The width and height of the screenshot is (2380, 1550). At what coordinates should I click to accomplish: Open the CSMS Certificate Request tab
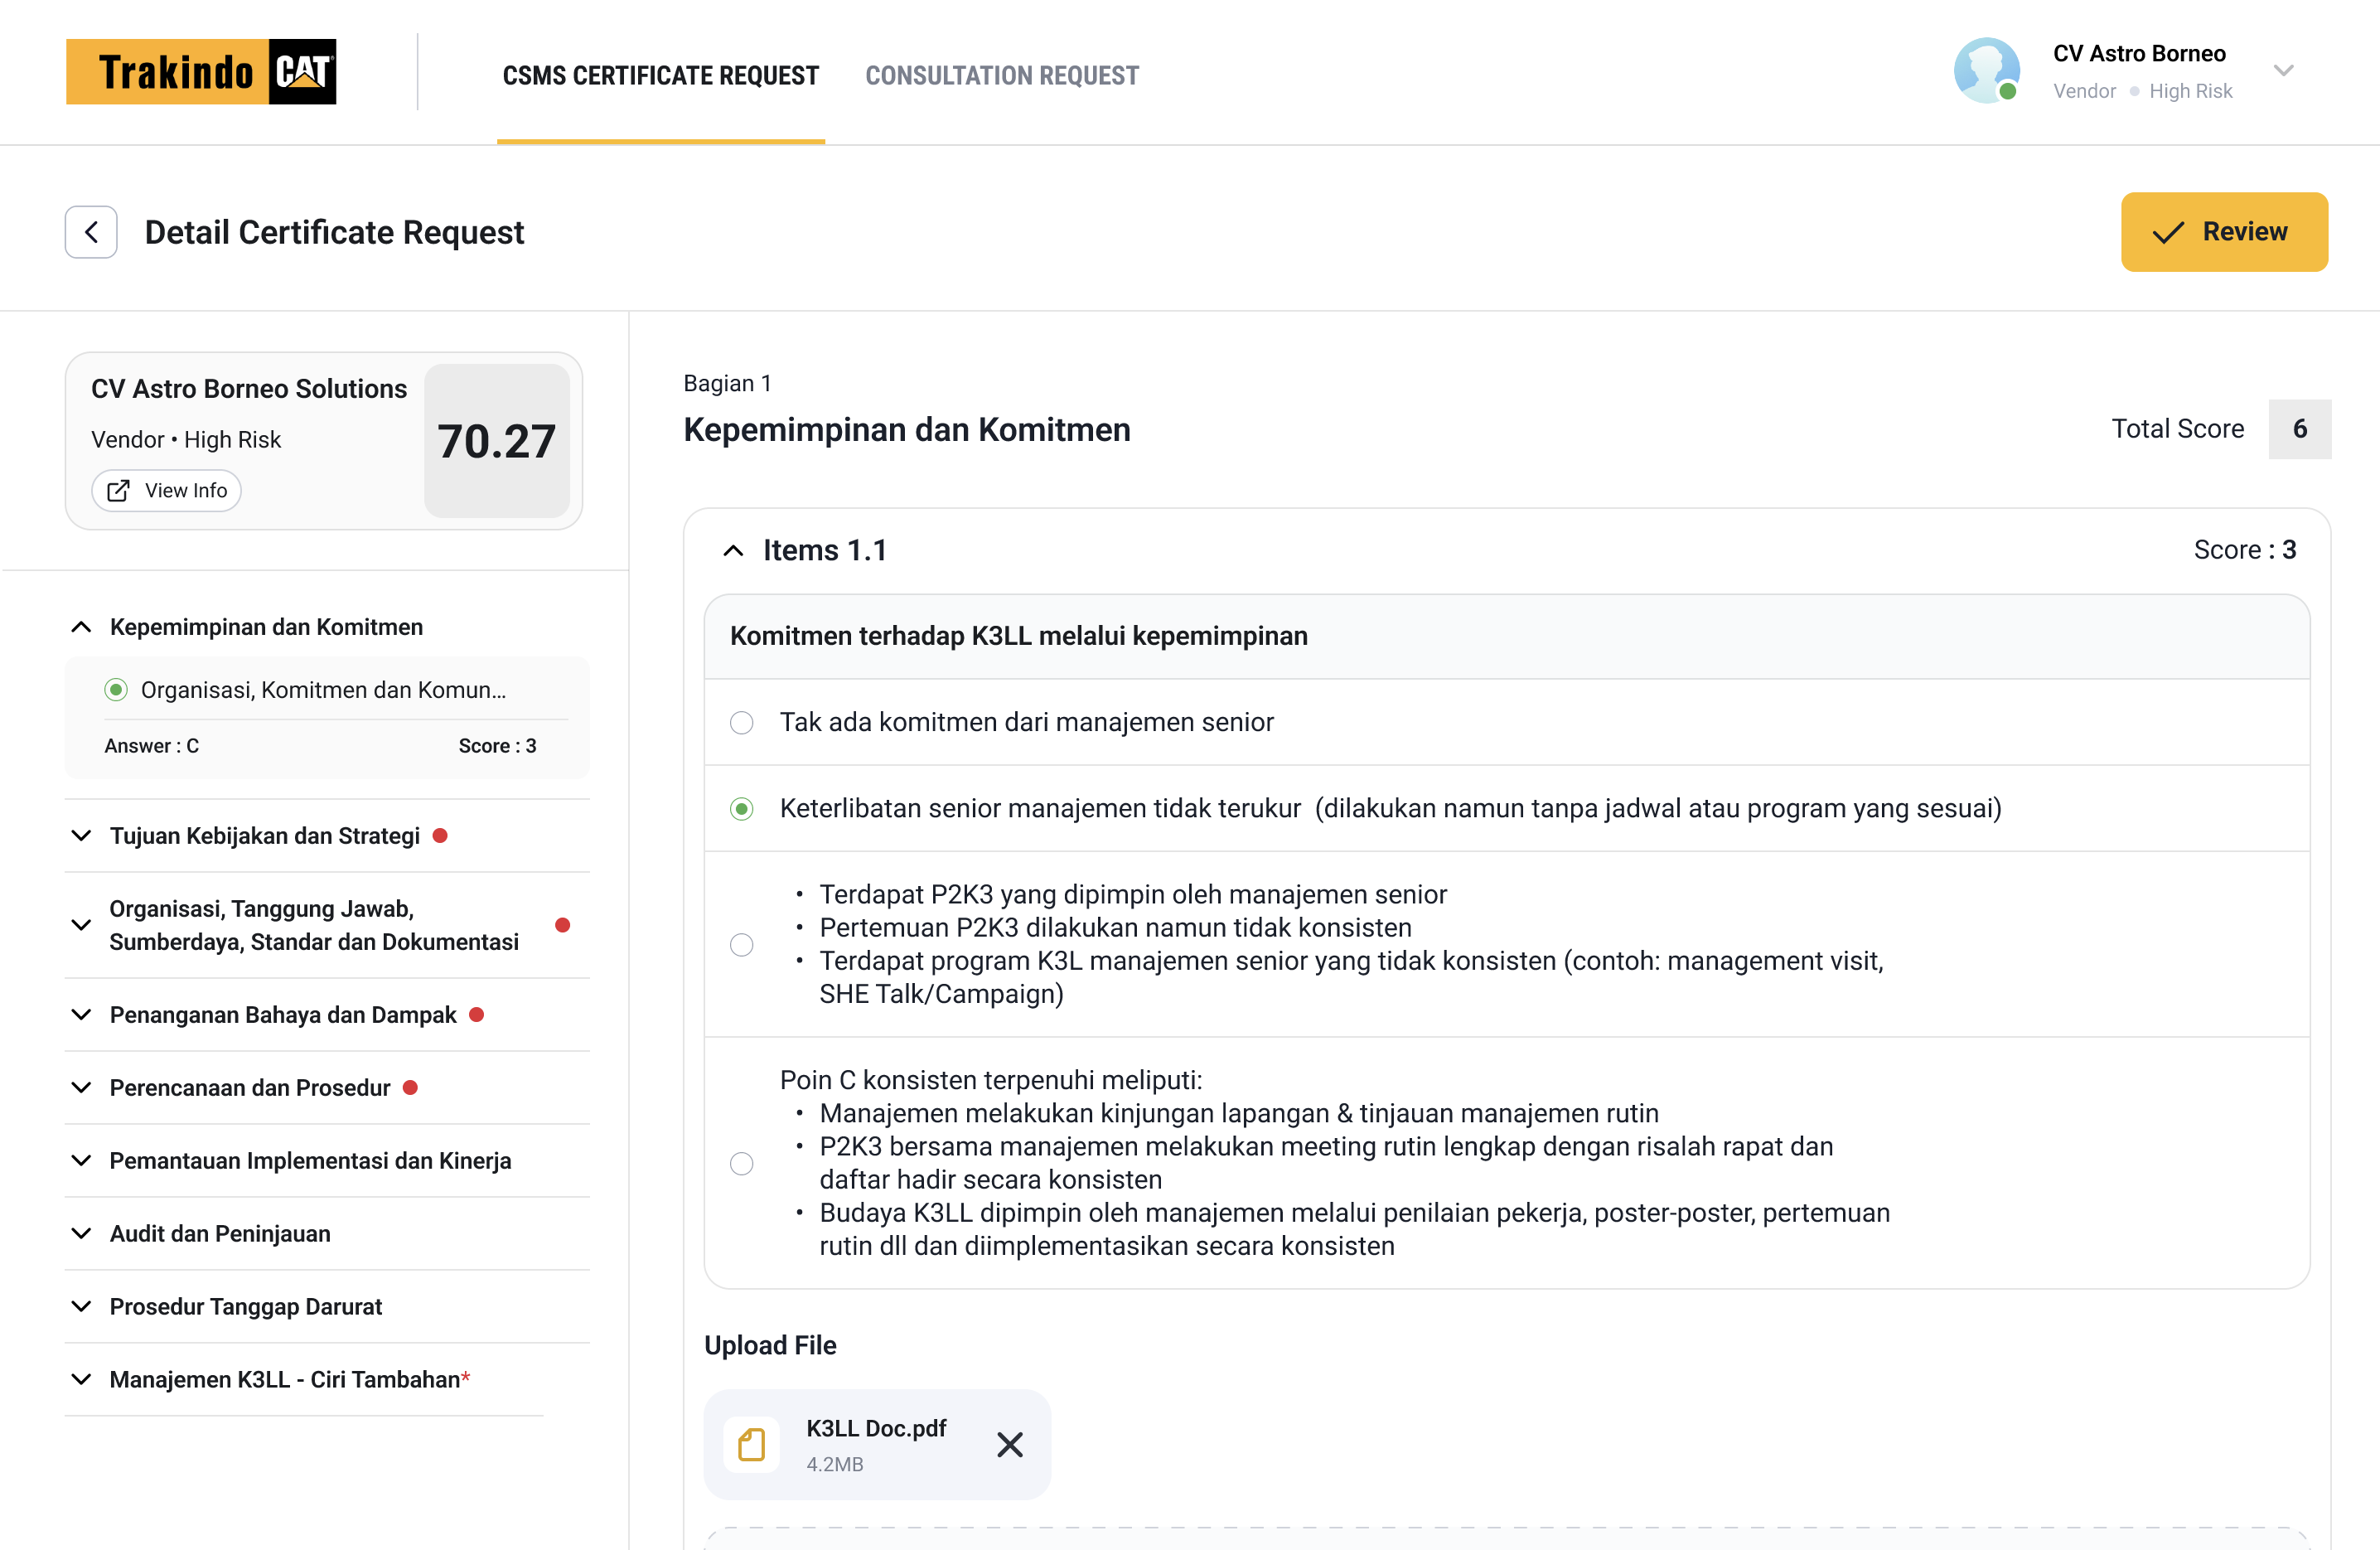tap(660, 76)
